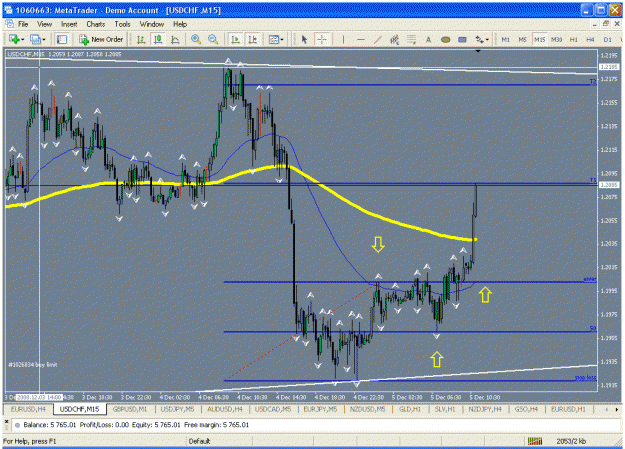Switch to EURUSD,H1 chart tab
The height and width of the screenshot is (449, 625).
568,409
